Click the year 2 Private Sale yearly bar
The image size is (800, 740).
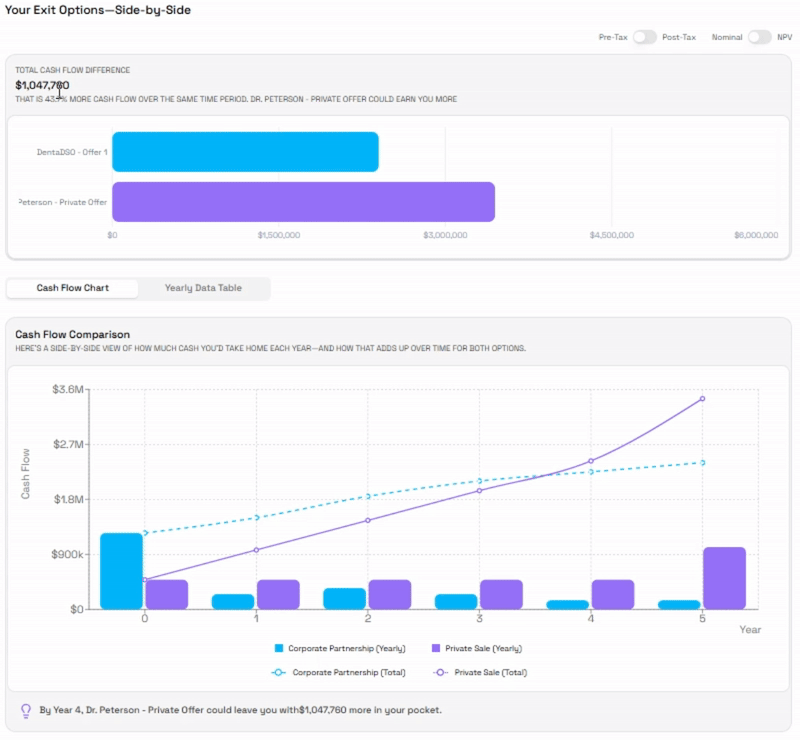(x=390, y=595)
